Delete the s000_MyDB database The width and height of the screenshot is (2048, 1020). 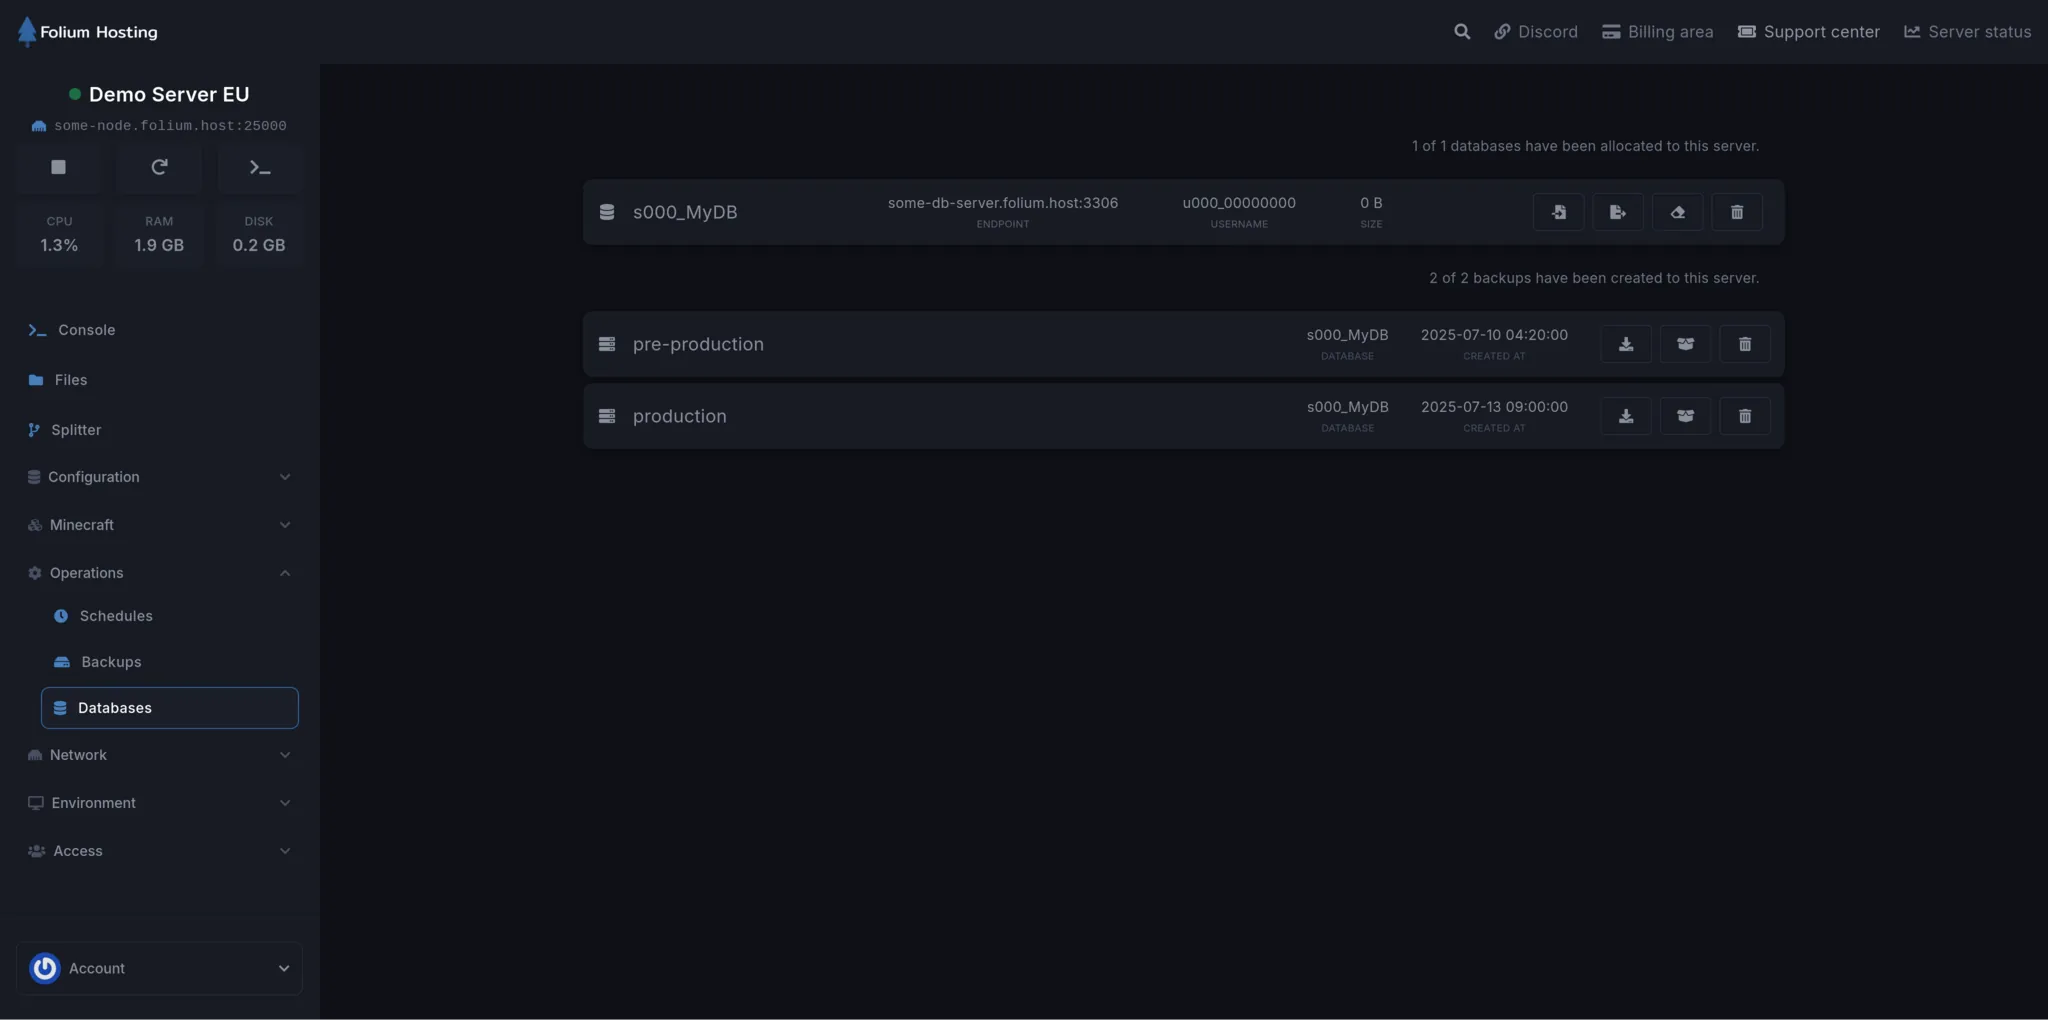1737,211
